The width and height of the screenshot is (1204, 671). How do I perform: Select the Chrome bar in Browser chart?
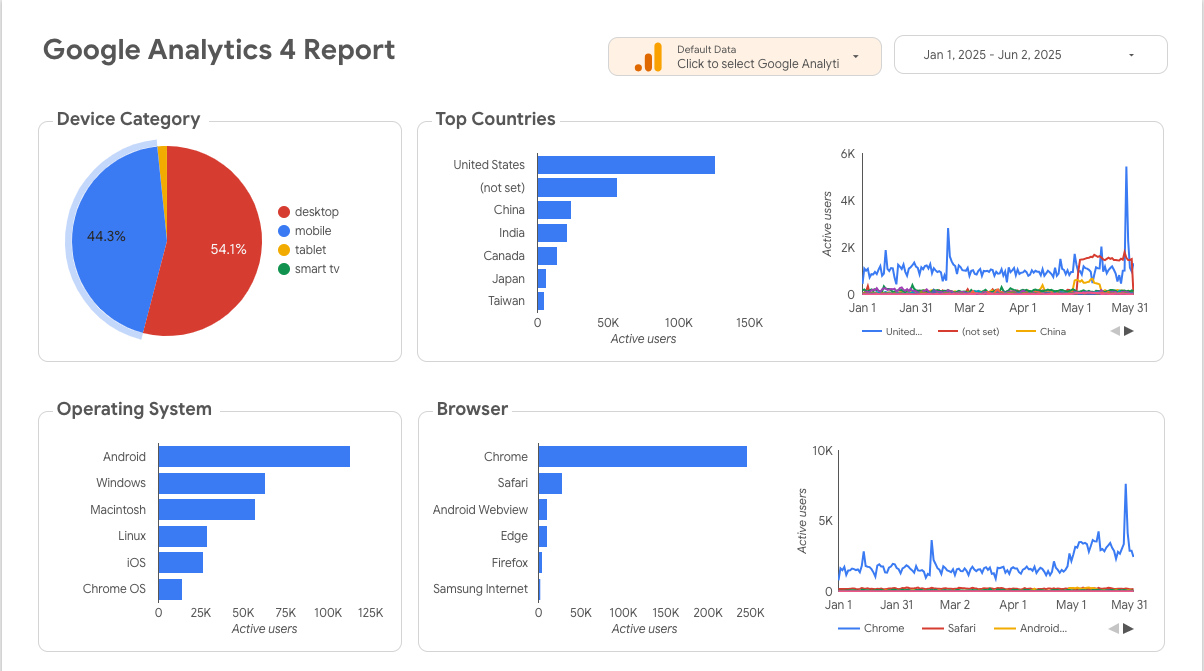coord(643,457)
